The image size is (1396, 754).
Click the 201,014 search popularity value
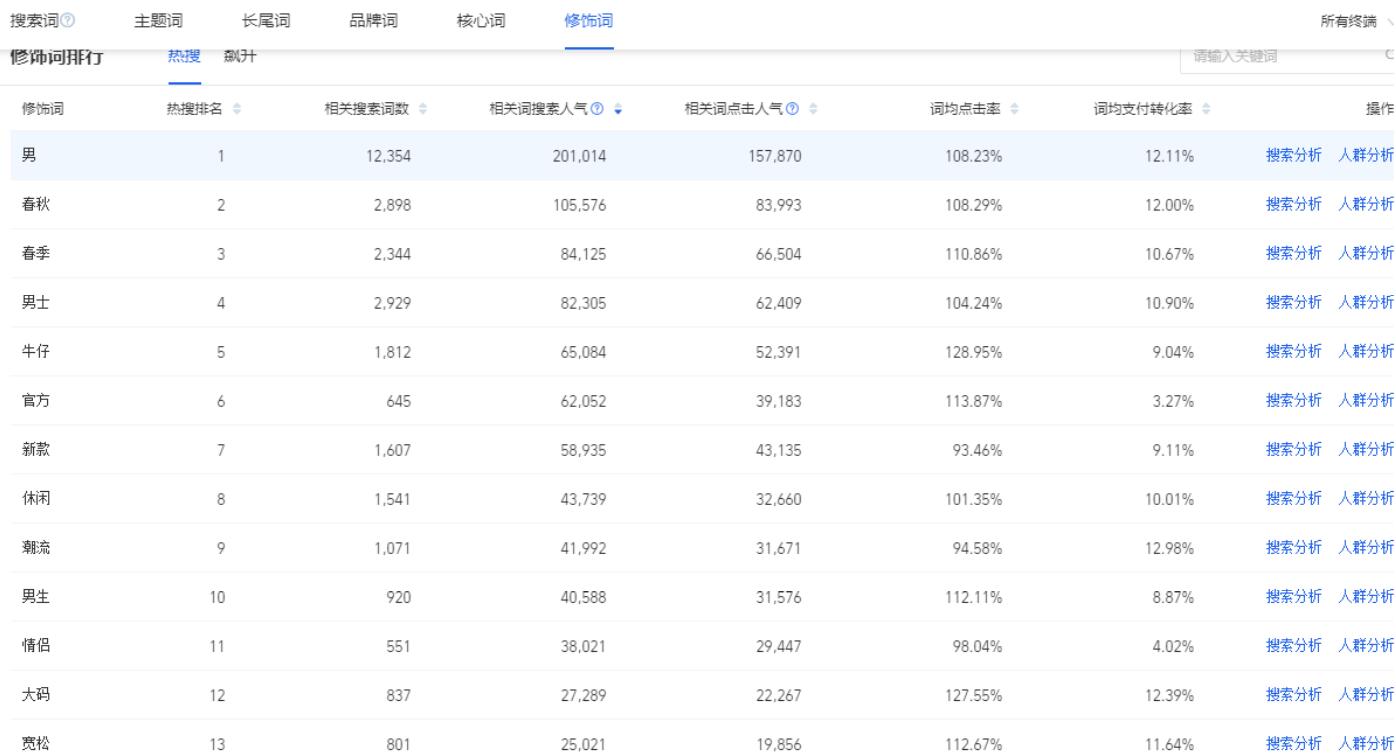tap(579, 155)
